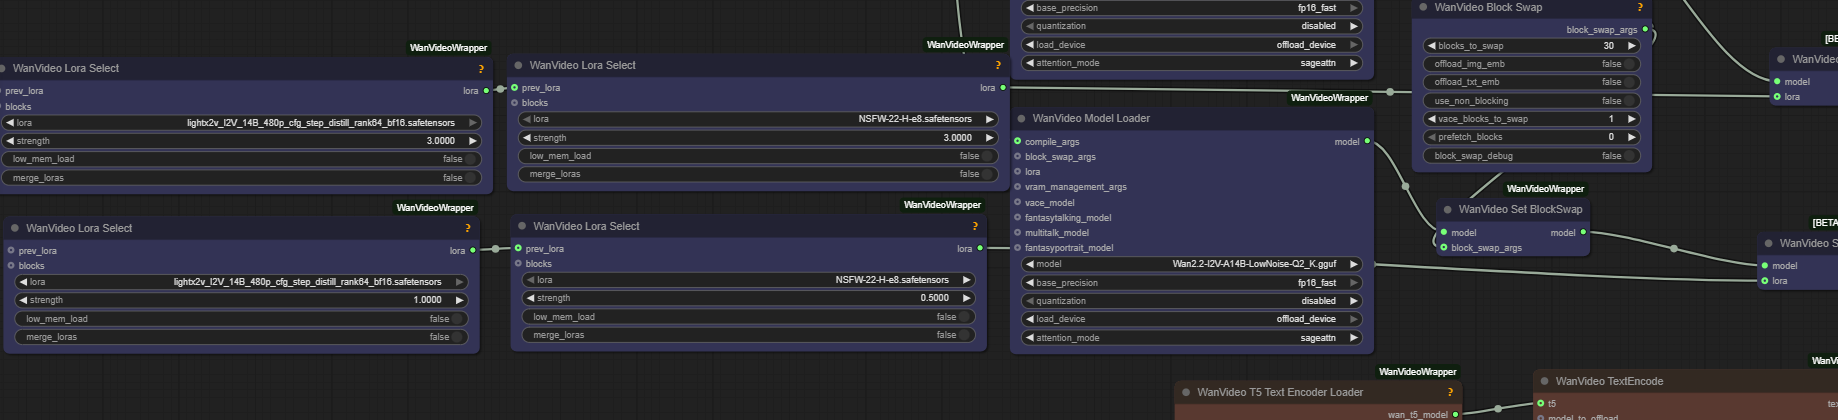Increase prefetch_blocks with its right arrow
This screenshot has width=1838, height=420.
point(1632,137)
